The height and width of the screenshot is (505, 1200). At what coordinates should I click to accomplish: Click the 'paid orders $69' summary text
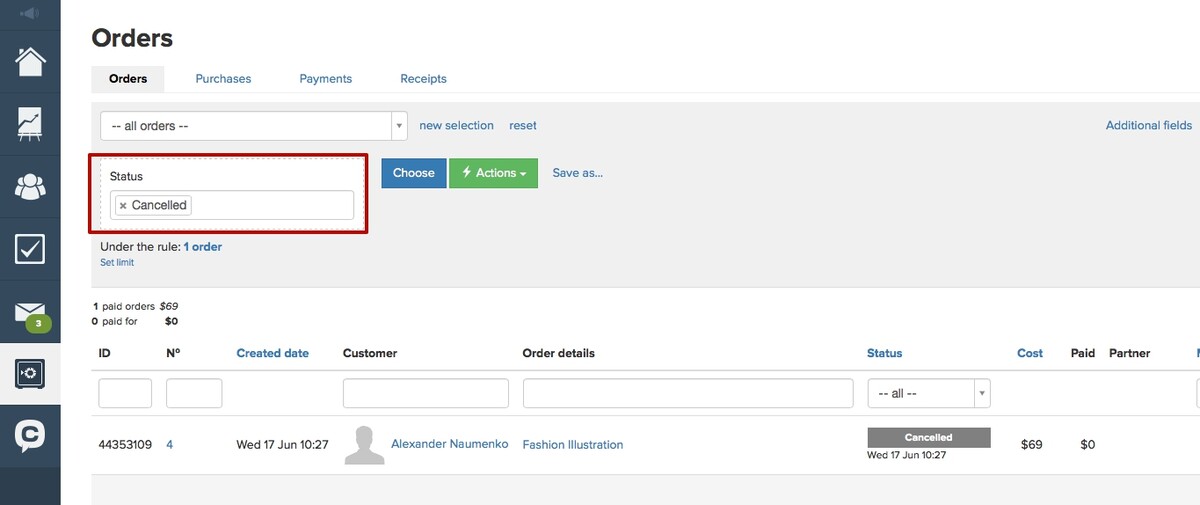(135, 306)
